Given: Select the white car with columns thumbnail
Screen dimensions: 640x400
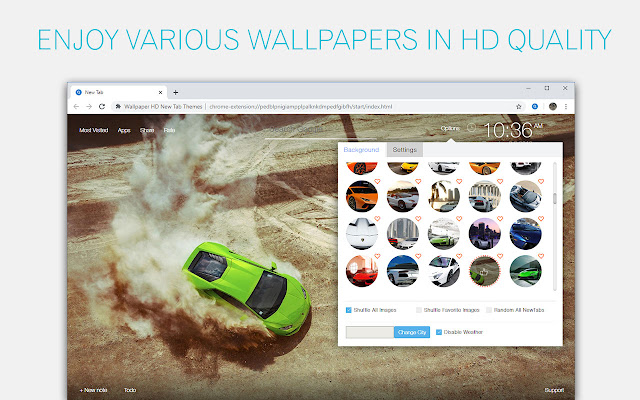Looking at the screenshot, I should [484, 196].
